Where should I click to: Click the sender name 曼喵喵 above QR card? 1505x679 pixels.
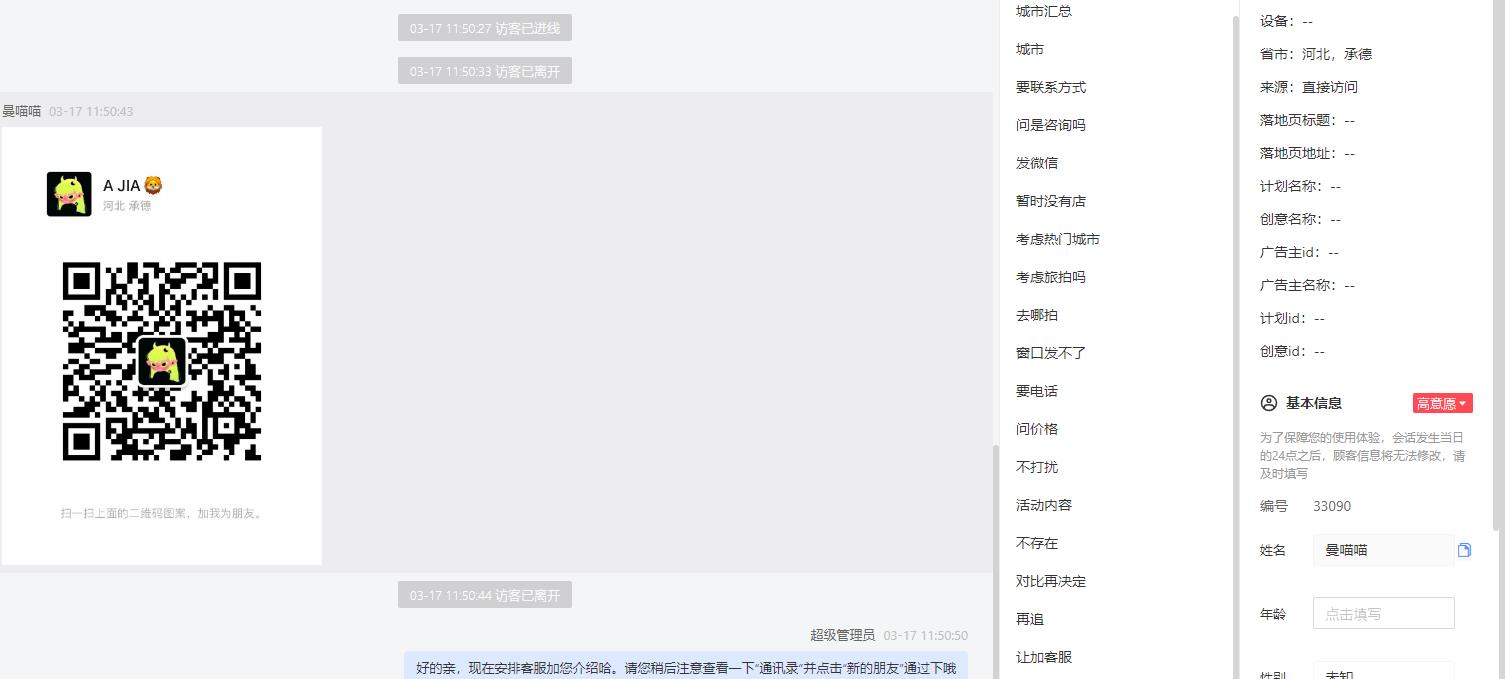click(x=22, y=111)
